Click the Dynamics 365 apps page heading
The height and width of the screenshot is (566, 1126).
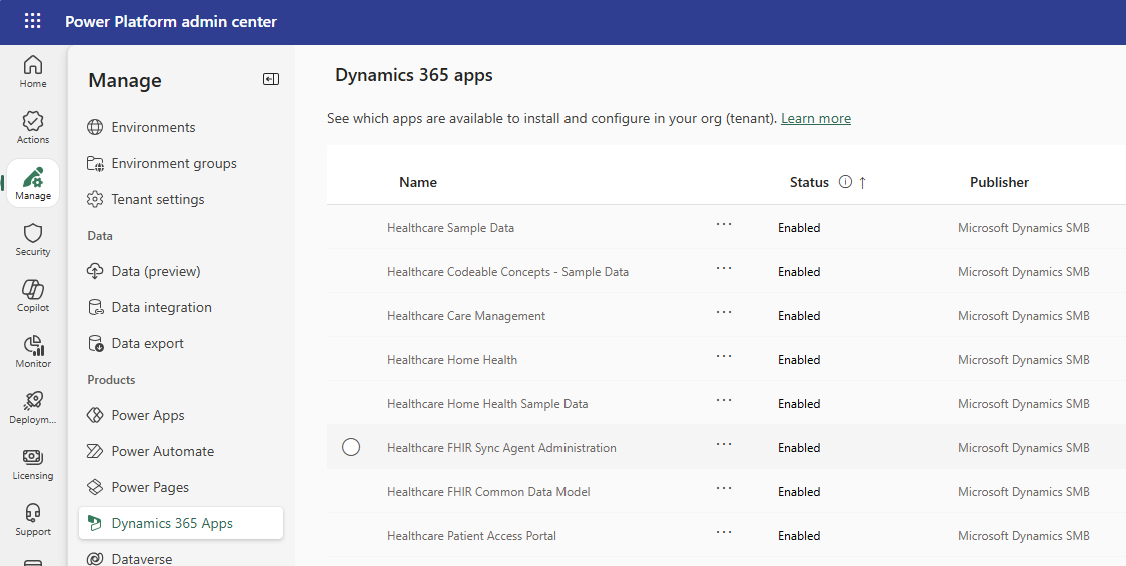tap(414, 75)
